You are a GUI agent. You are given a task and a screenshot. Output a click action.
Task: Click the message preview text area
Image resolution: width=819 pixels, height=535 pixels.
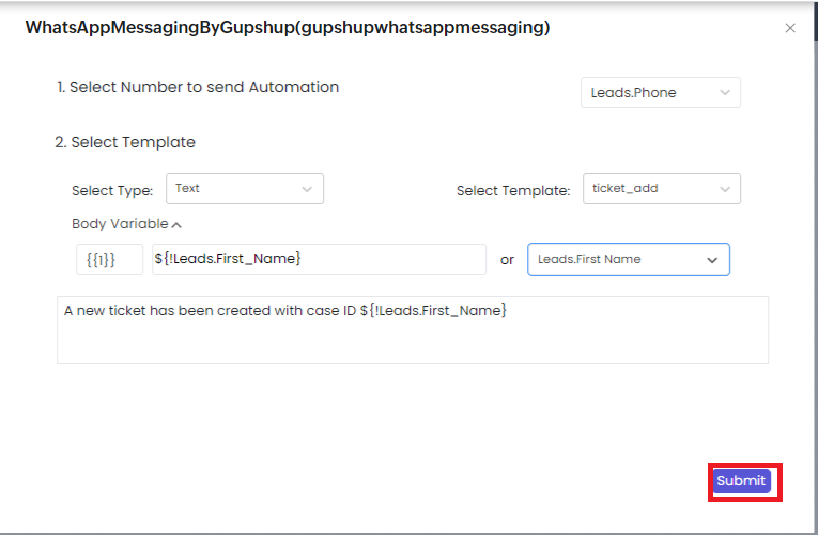click(x=413, y=330)
